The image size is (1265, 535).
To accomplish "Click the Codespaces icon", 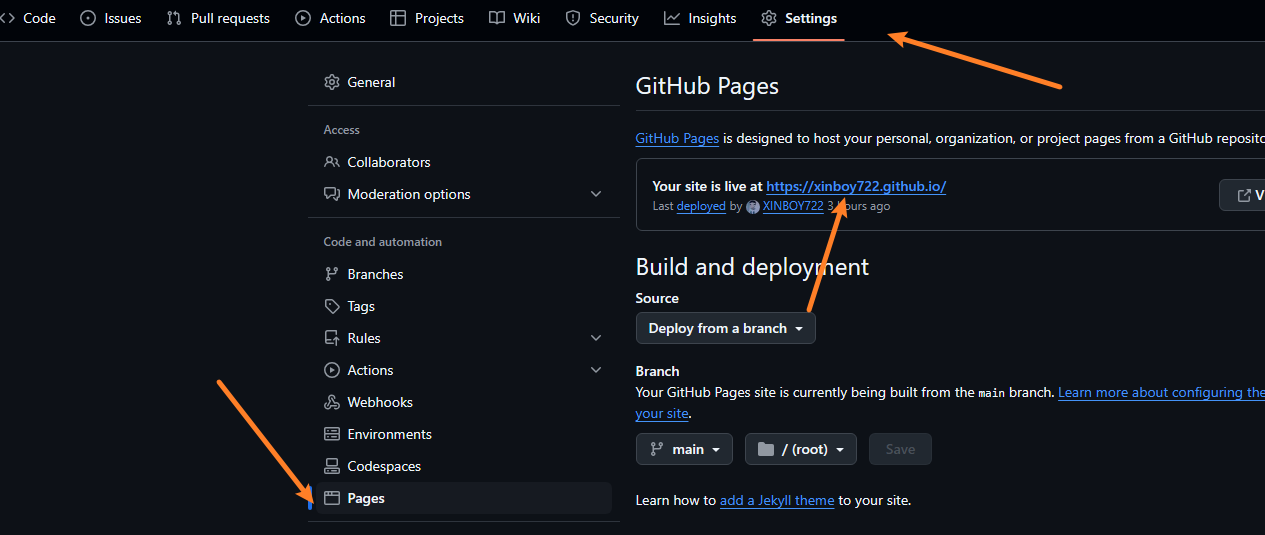I will tap(332, 466).
